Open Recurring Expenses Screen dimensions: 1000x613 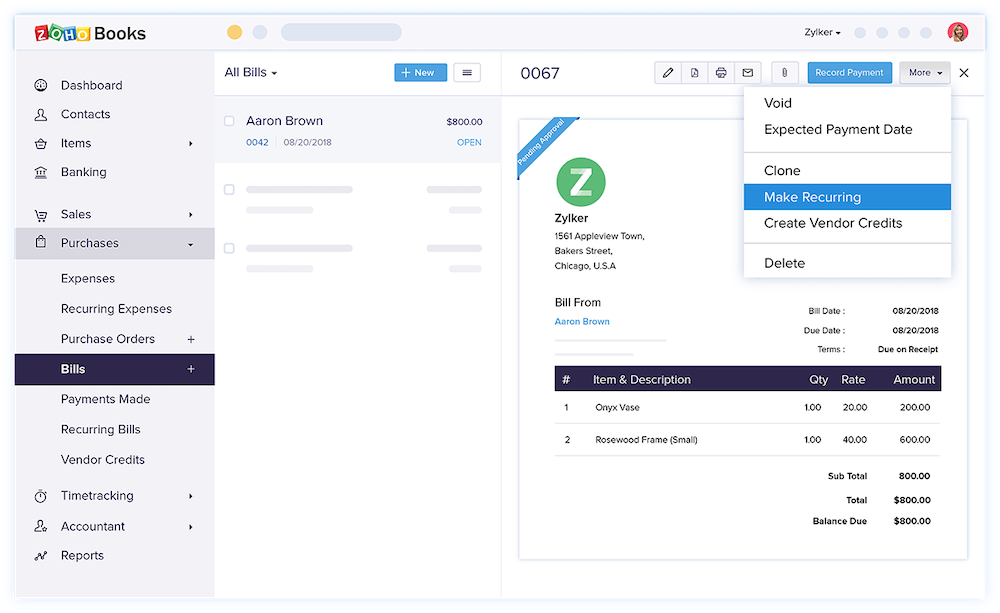point(116,309)
